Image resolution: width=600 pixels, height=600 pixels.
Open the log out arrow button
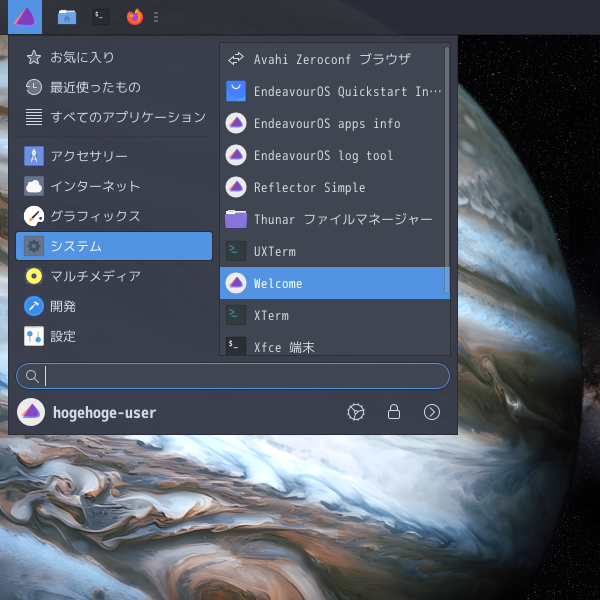[432, 412]
